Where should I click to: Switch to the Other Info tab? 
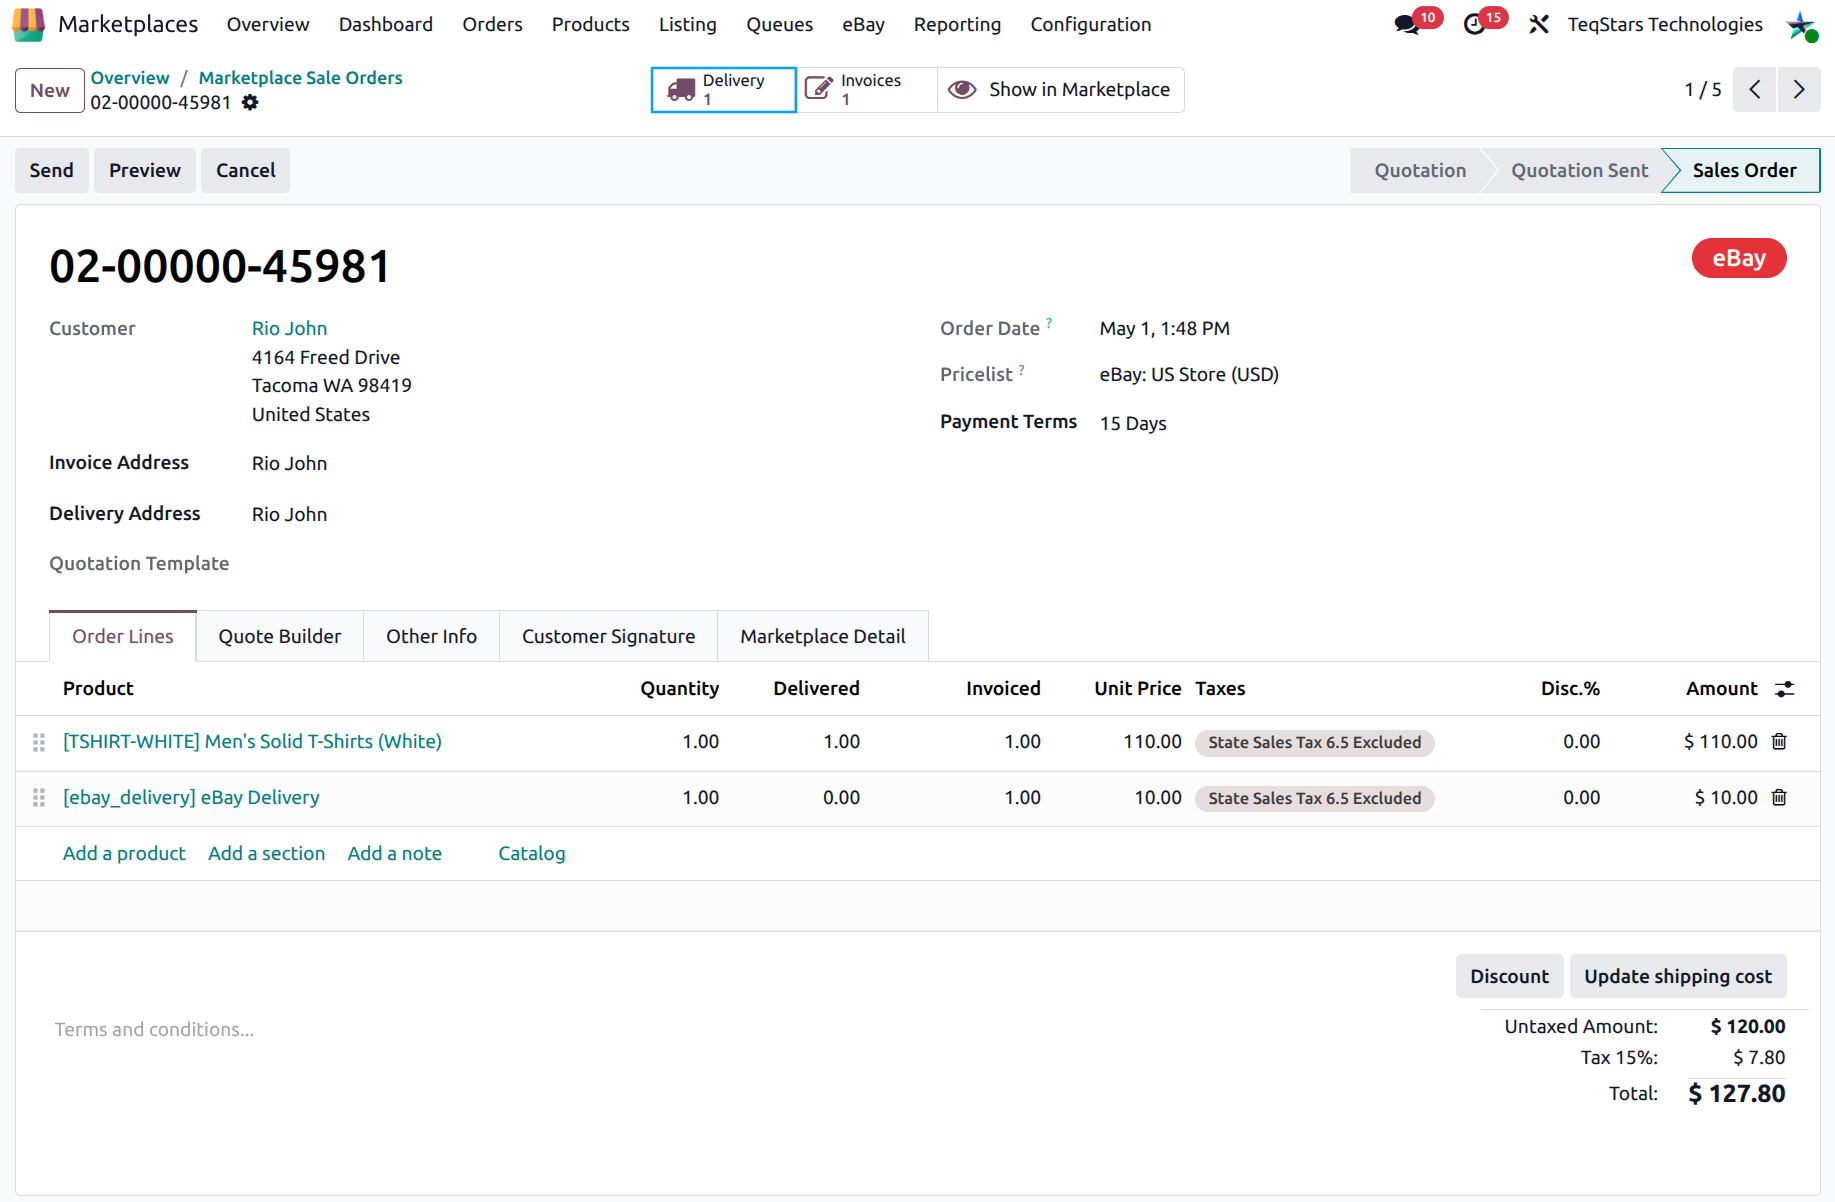pos(431,636)
